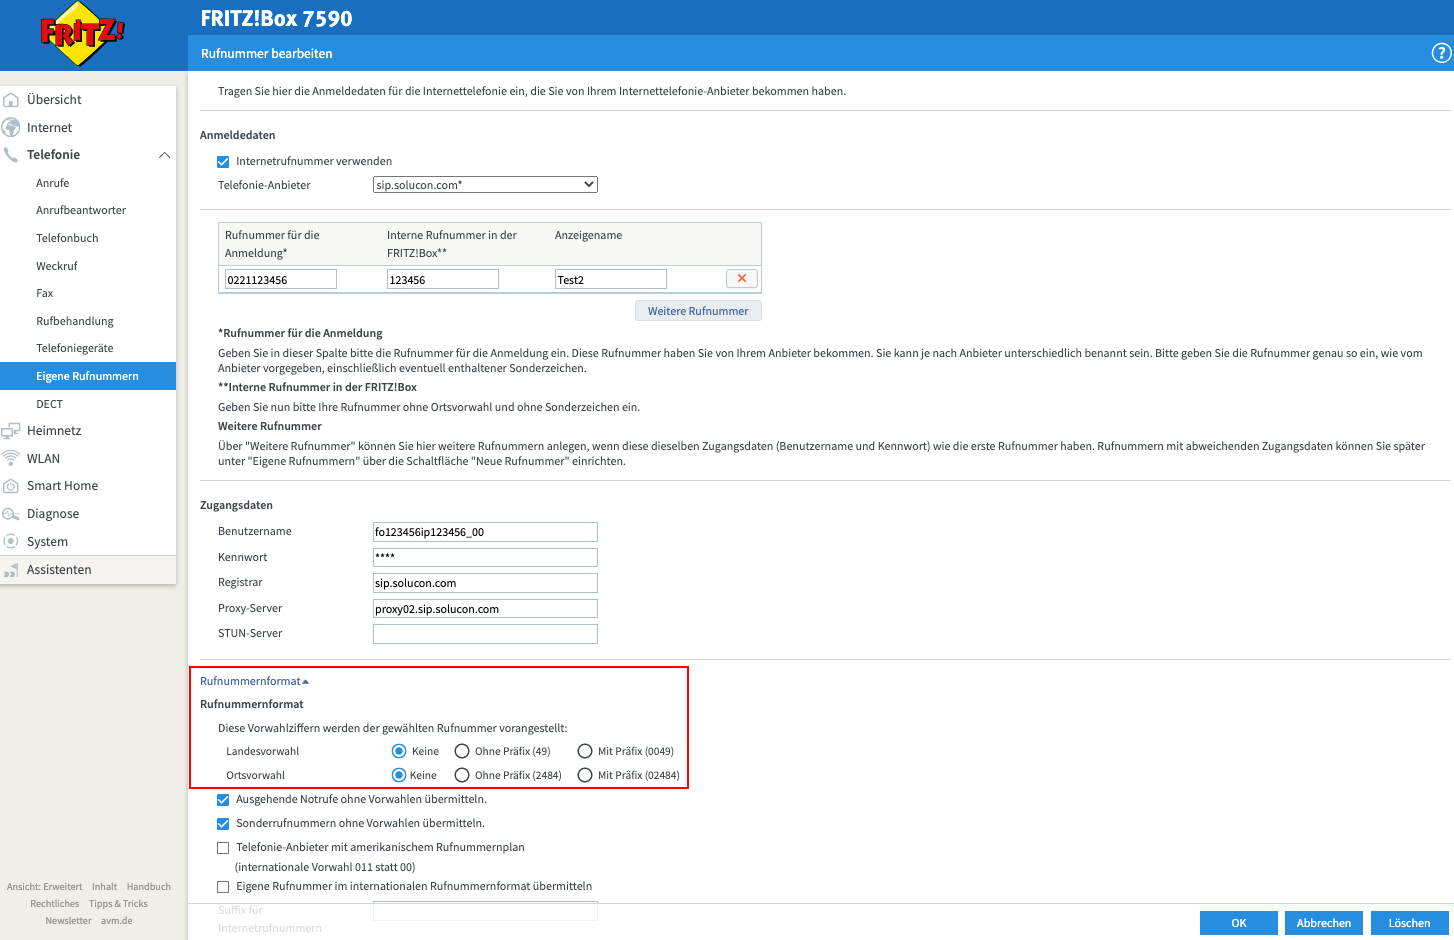1454x940 pixels.
Task: Select Ortsvorwahl Keine radio button
Action: pyautogui.click(x=399, y=775)
